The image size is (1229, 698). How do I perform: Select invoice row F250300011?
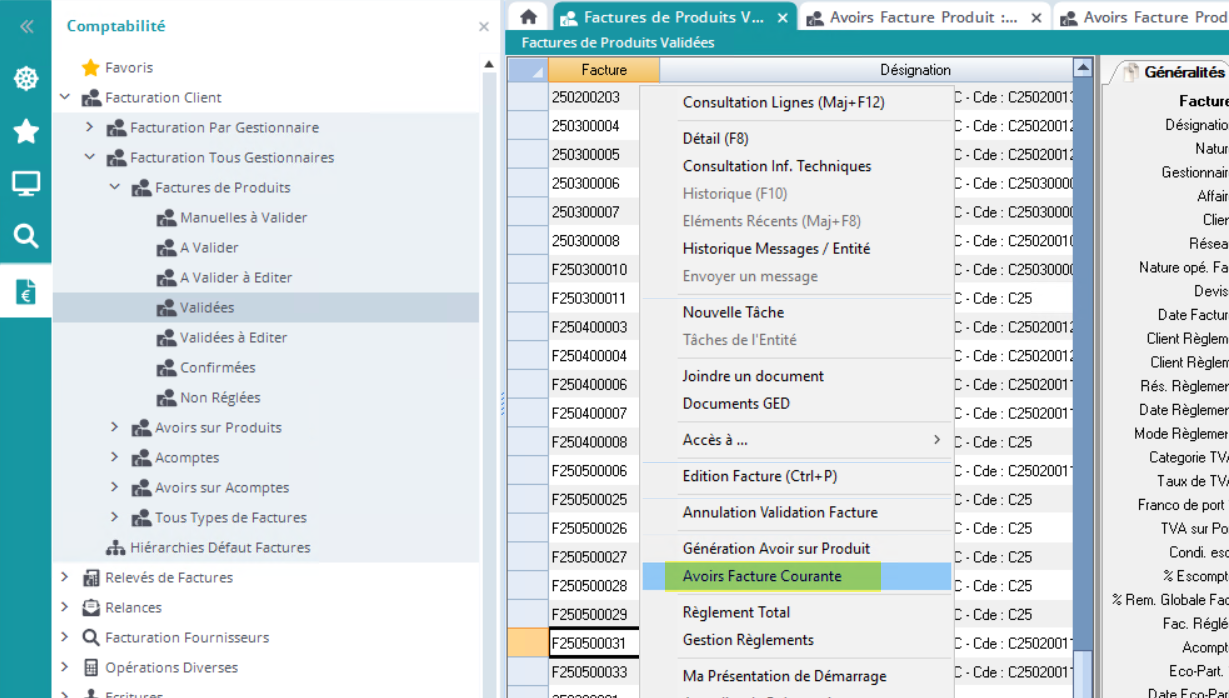coord(589,298)
